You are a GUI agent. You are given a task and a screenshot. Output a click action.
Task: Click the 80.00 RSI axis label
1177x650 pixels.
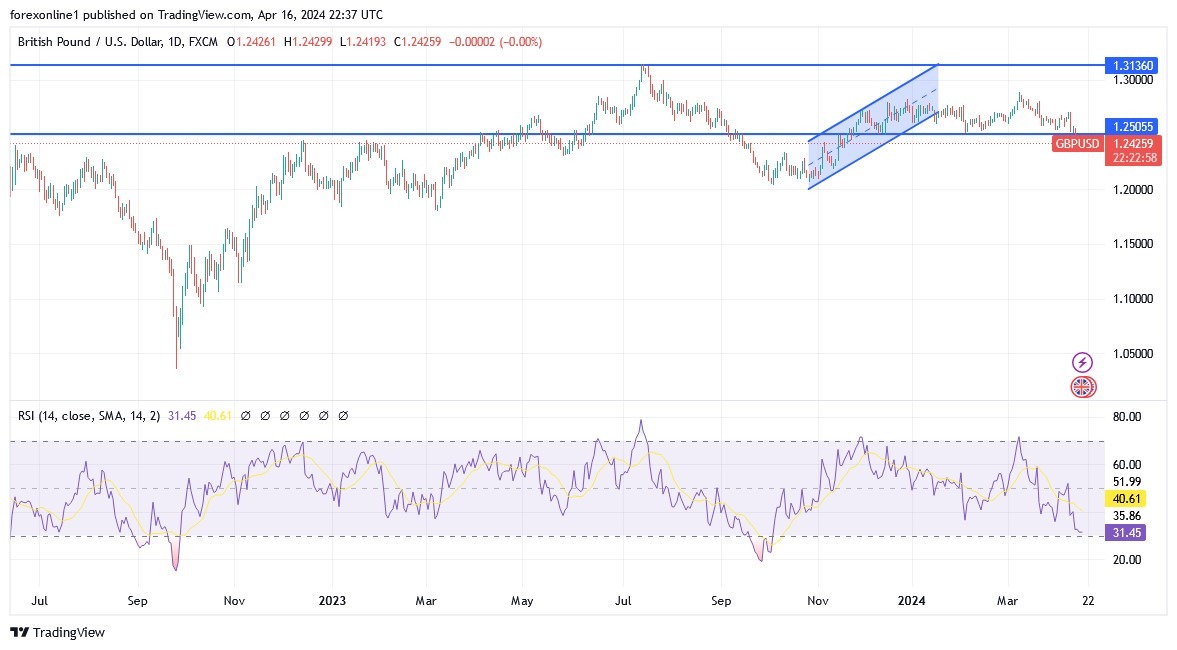click(x=1127, y=417)
